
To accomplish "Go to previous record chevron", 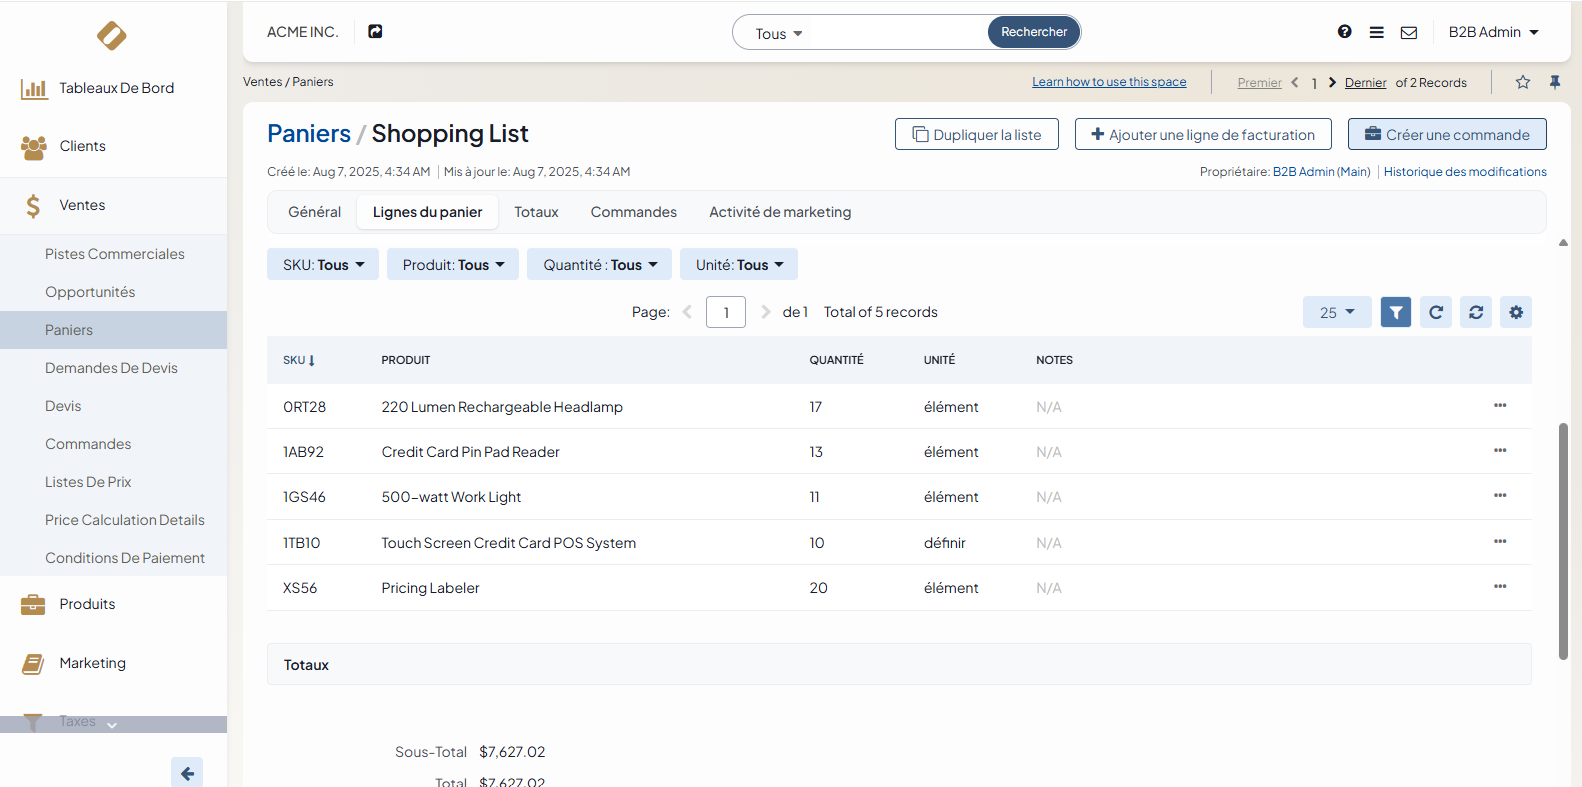I will tap(1295, 82).
